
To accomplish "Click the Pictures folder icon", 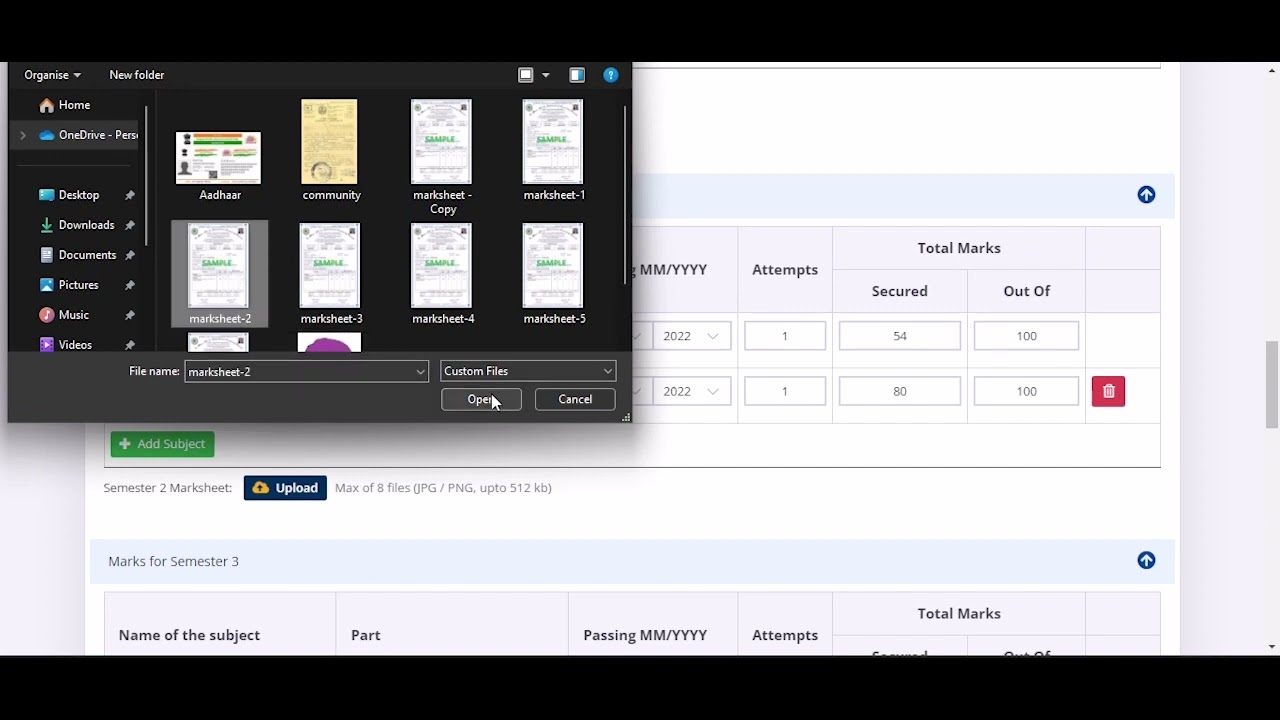I will 46,285.
